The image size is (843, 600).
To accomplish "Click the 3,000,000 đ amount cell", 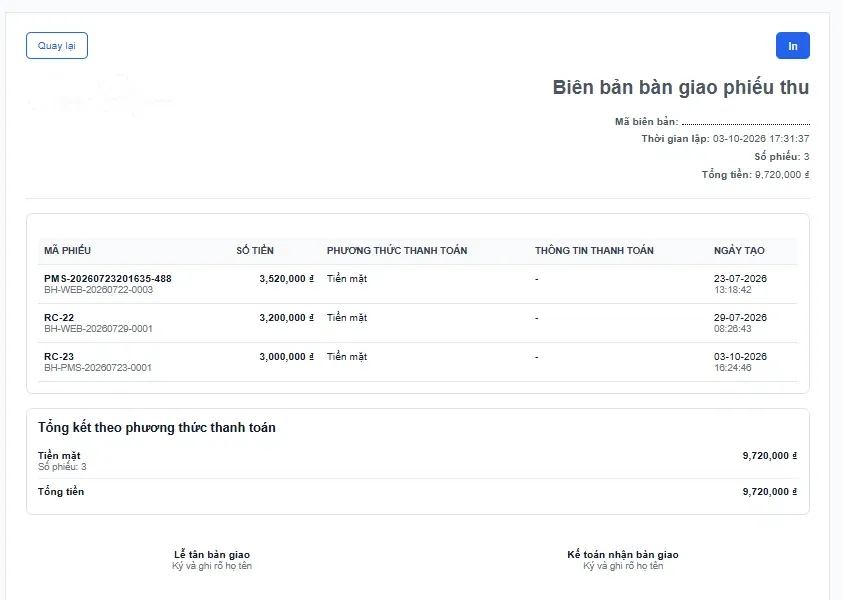I will click(287, 356).
